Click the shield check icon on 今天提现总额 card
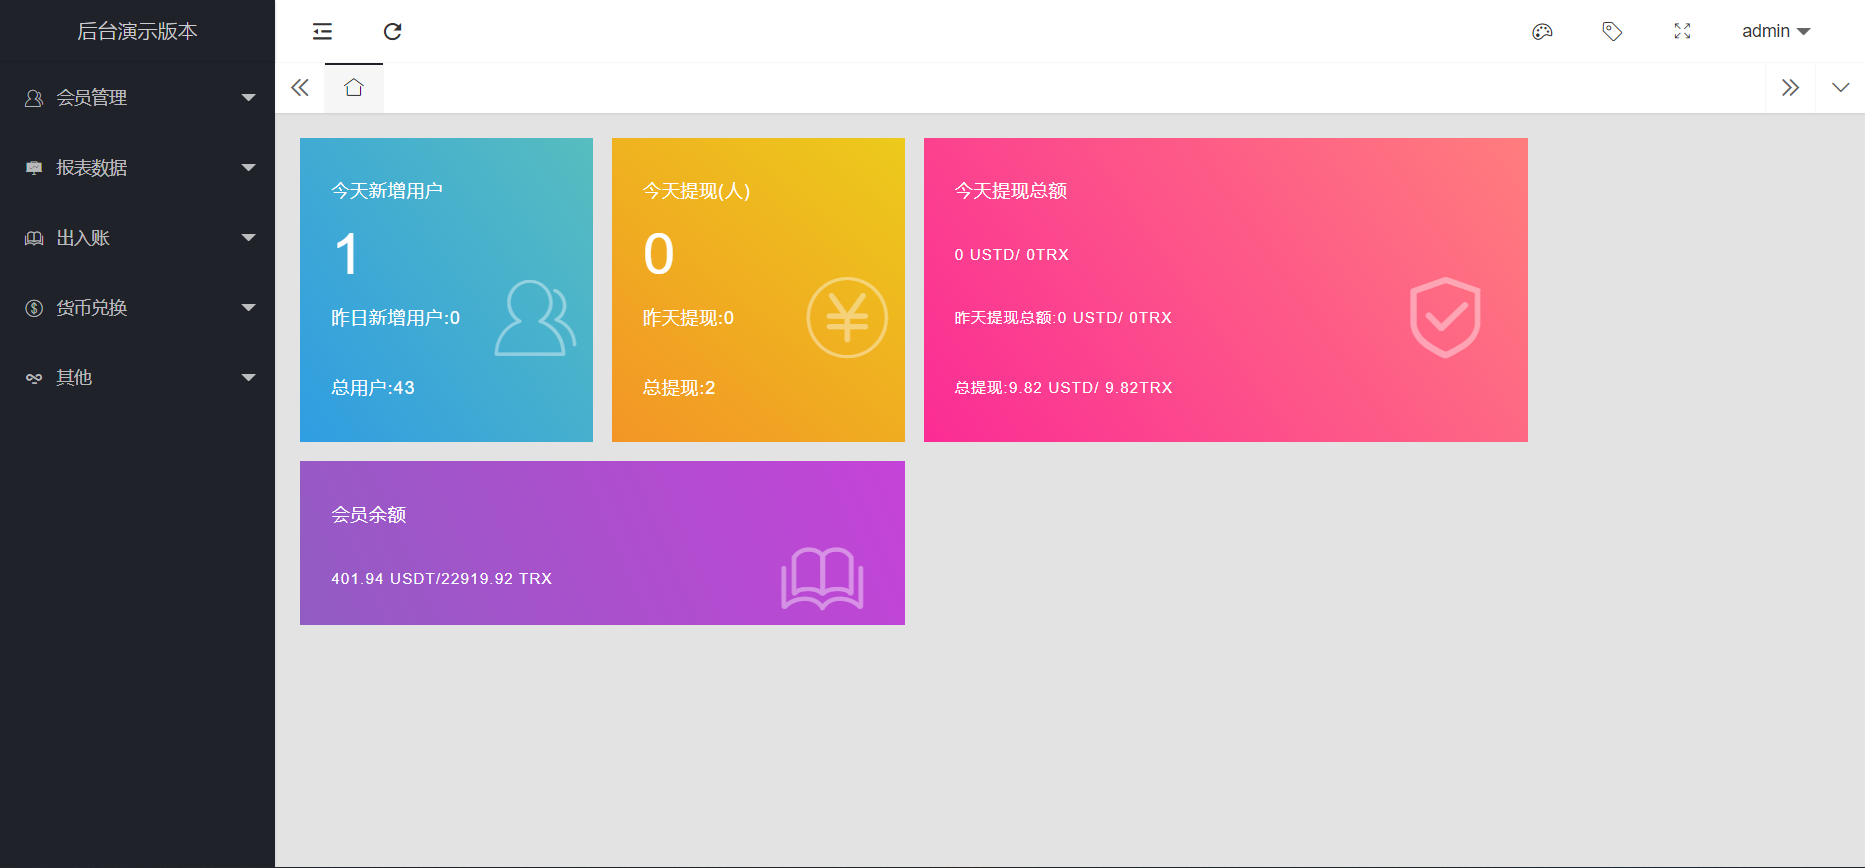 tap(1445, 318)
